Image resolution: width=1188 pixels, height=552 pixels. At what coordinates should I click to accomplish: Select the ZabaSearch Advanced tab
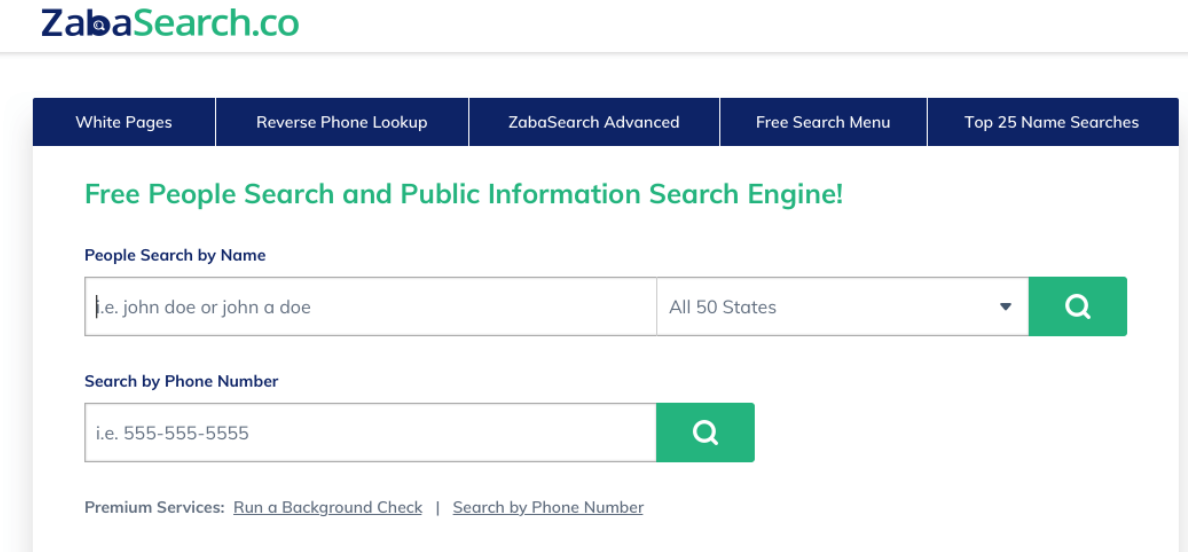point(594,122)
